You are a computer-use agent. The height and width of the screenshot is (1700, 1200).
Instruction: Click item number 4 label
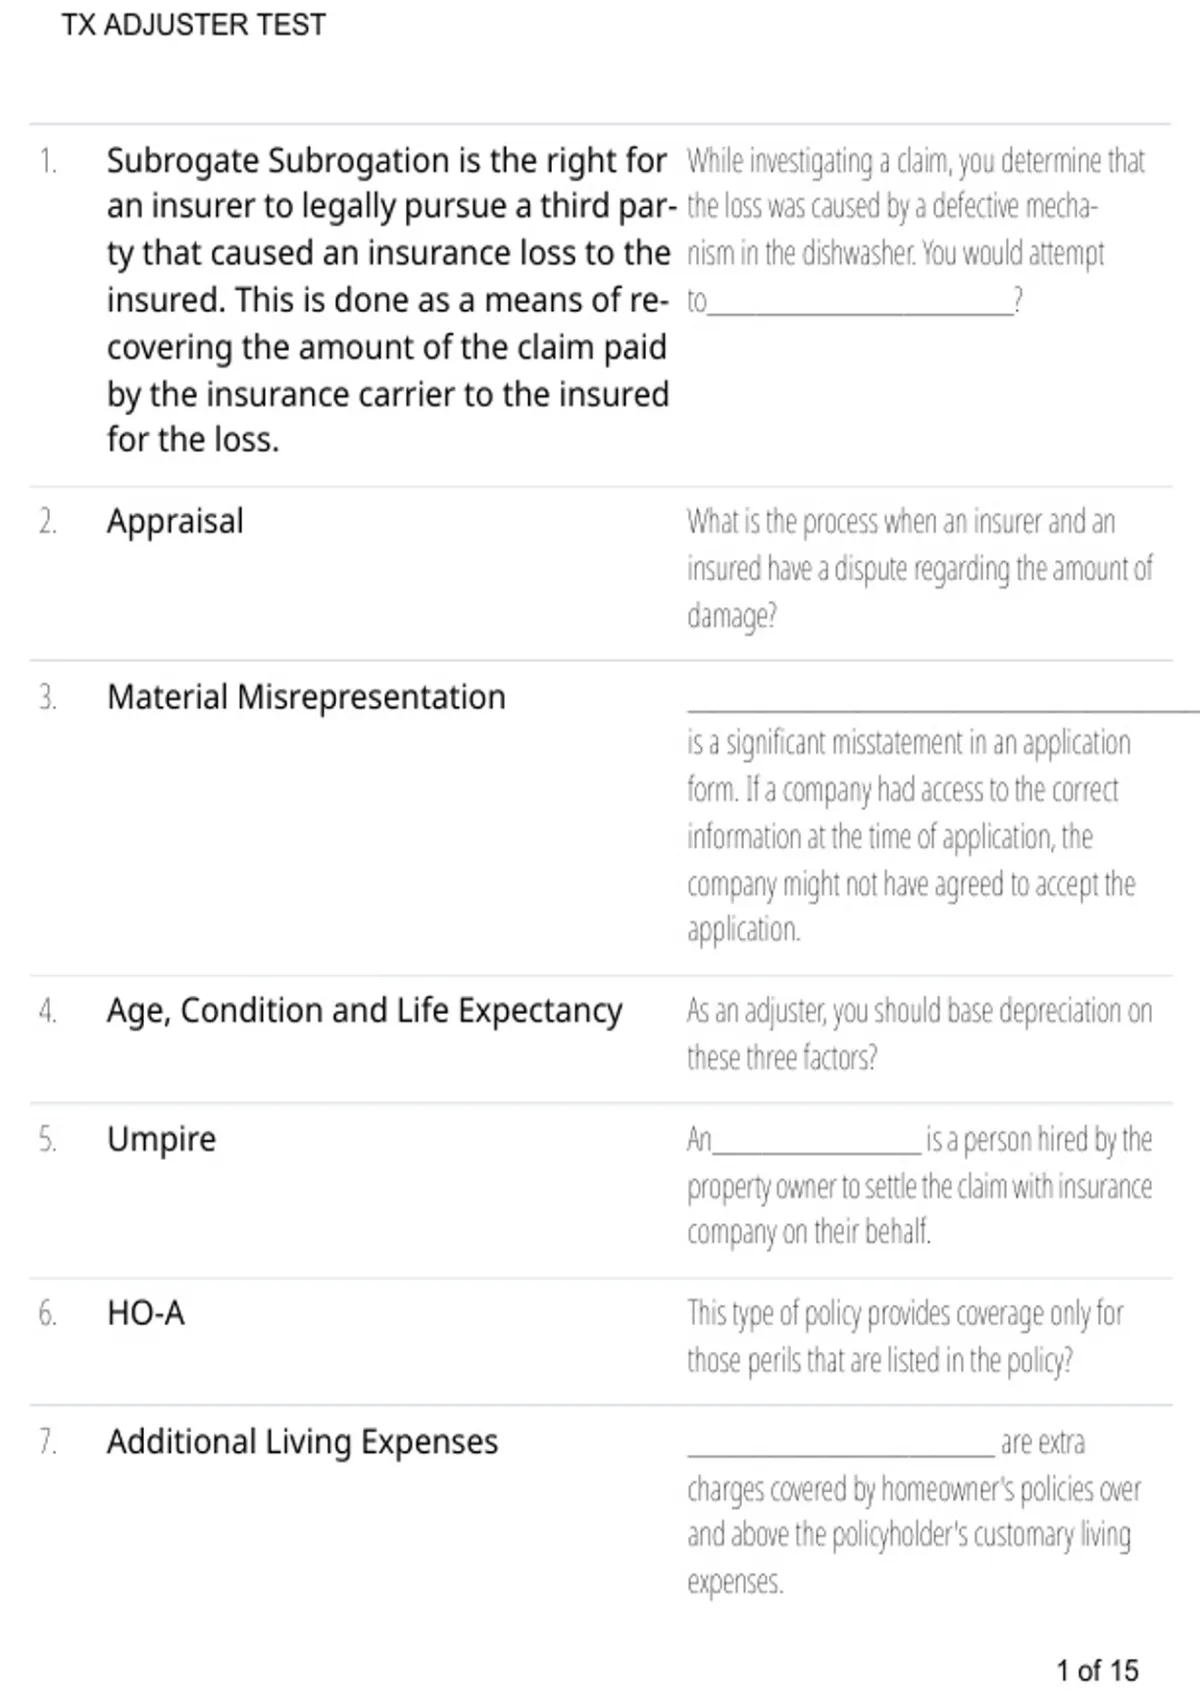coord(47,1011)
